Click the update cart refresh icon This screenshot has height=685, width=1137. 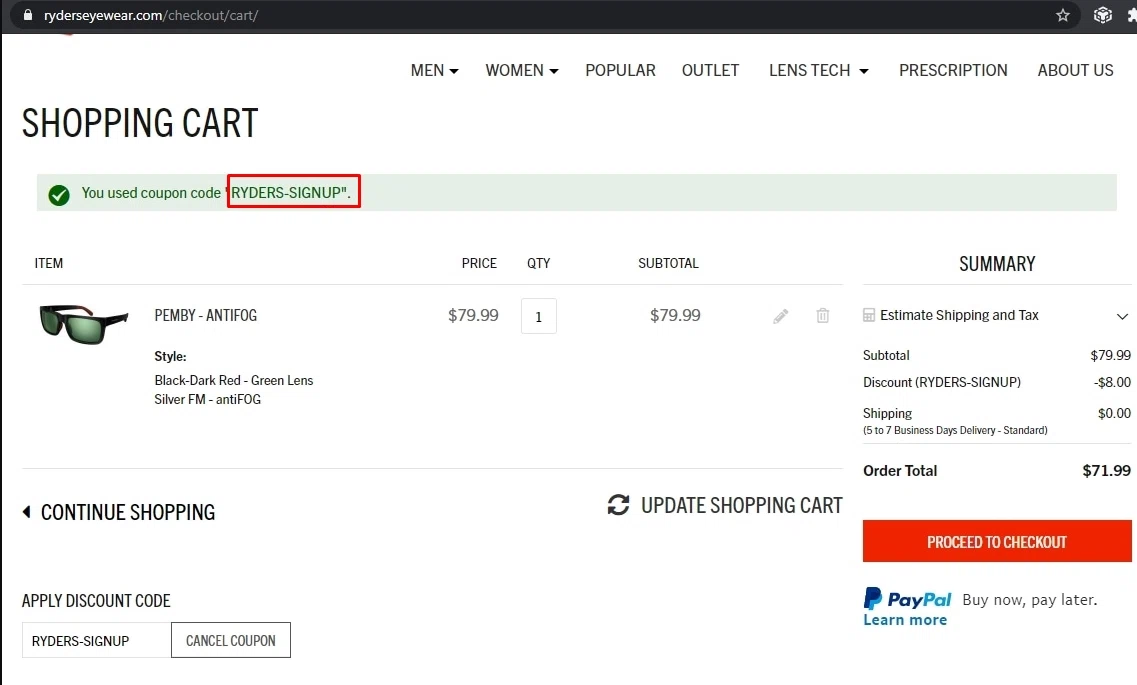point(618,505)
